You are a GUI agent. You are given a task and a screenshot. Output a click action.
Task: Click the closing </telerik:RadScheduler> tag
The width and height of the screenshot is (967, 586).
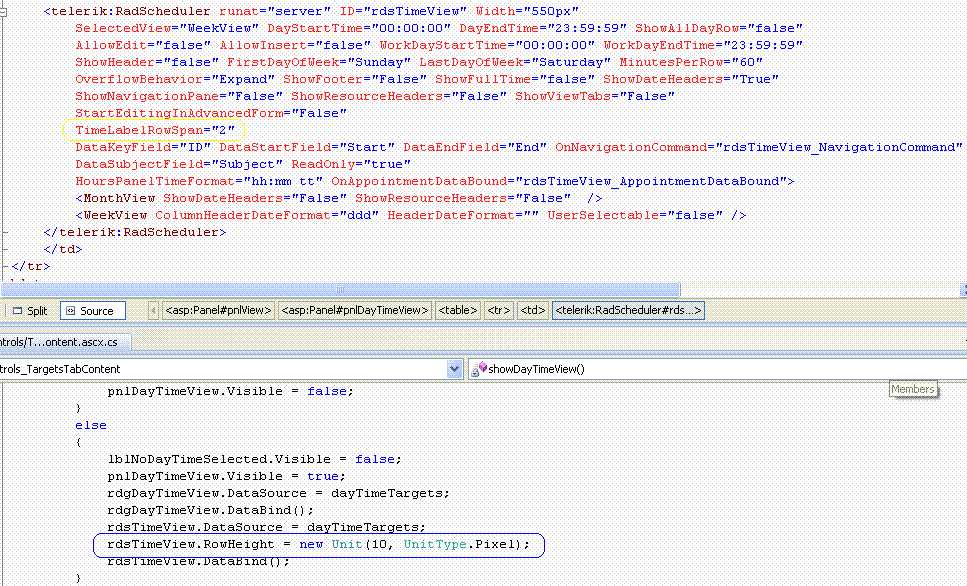(x=135, y=233)
